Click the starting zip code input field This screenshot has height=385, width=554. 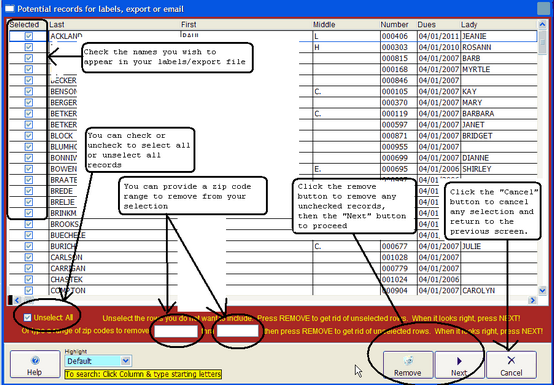tap(176, 331)
